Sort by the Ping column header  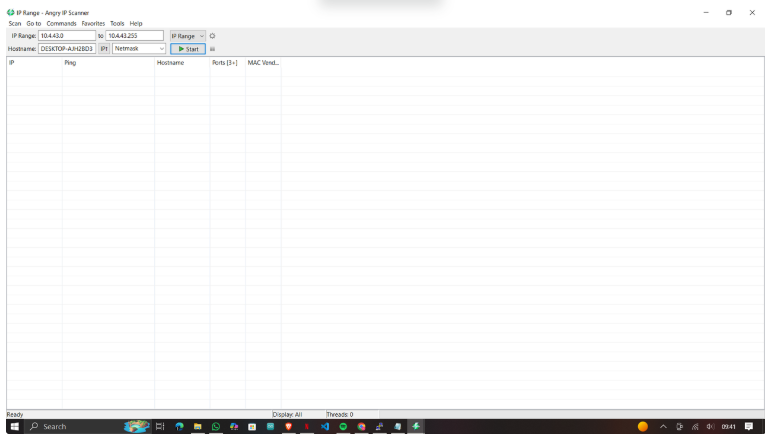[x=108, y=63]
